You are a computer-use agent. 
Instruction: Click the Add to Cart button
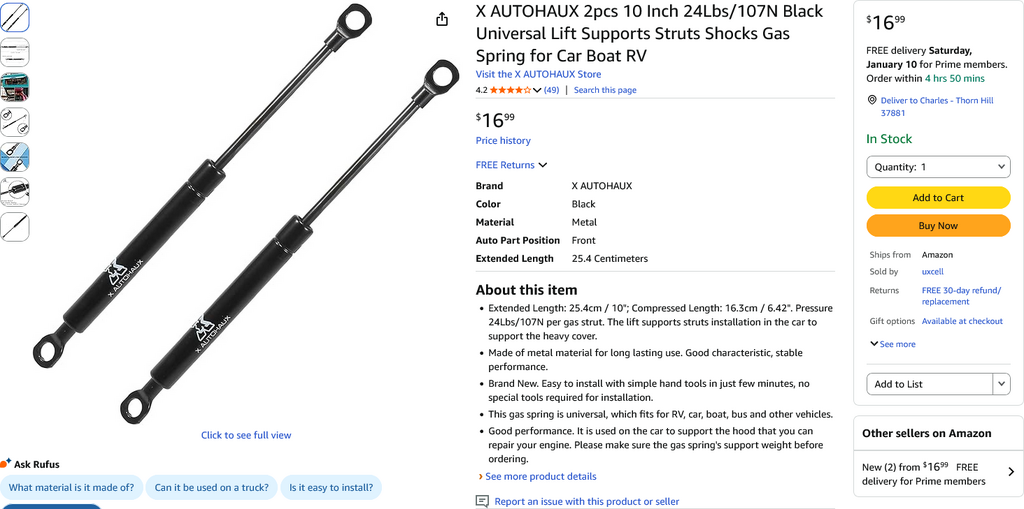[x=937, y=198]
